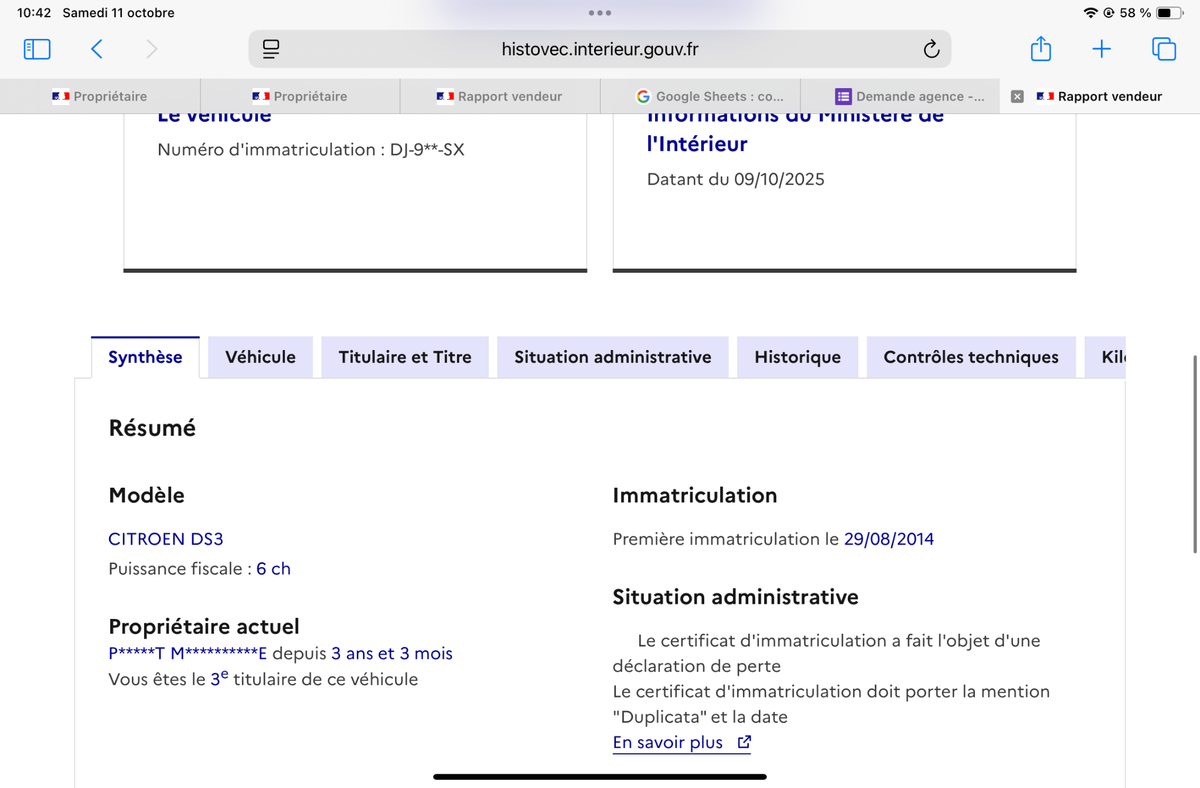Screen dimensions: 1200x788
Task: Switch to the inactive Rapport vendeur tab
Action: point(500,97)
